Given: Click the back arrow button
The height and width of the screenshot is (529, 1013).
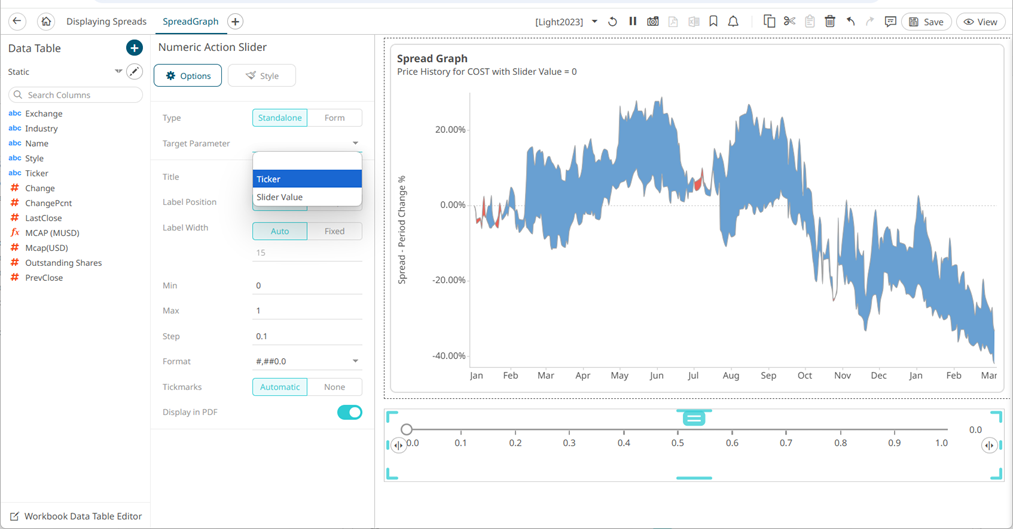Looking at the screenshot, I should (17, 21).
